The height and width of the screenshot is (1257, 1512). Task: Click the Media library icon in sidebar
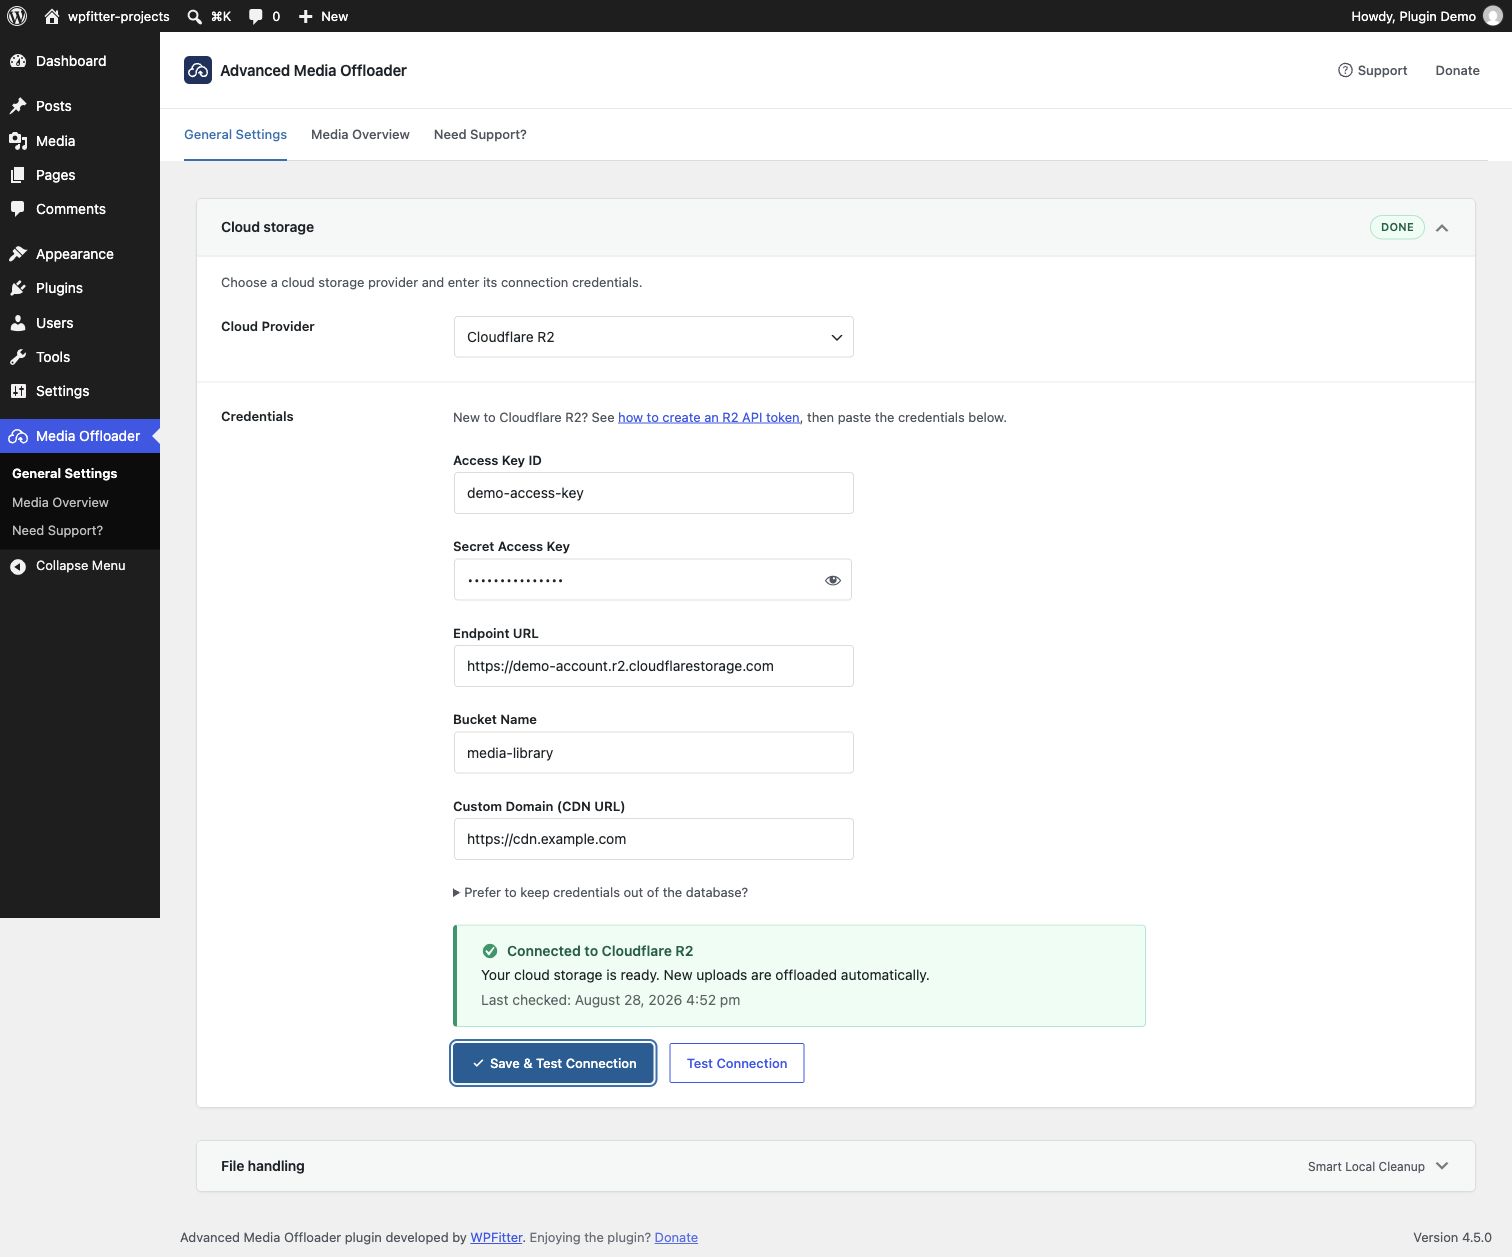(x=18, y=141)
